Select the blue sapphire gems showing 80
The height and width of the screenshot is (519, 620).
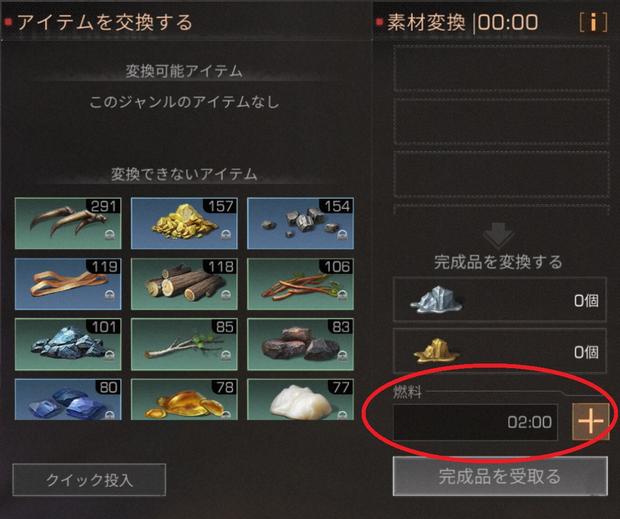tap(68, 399)
